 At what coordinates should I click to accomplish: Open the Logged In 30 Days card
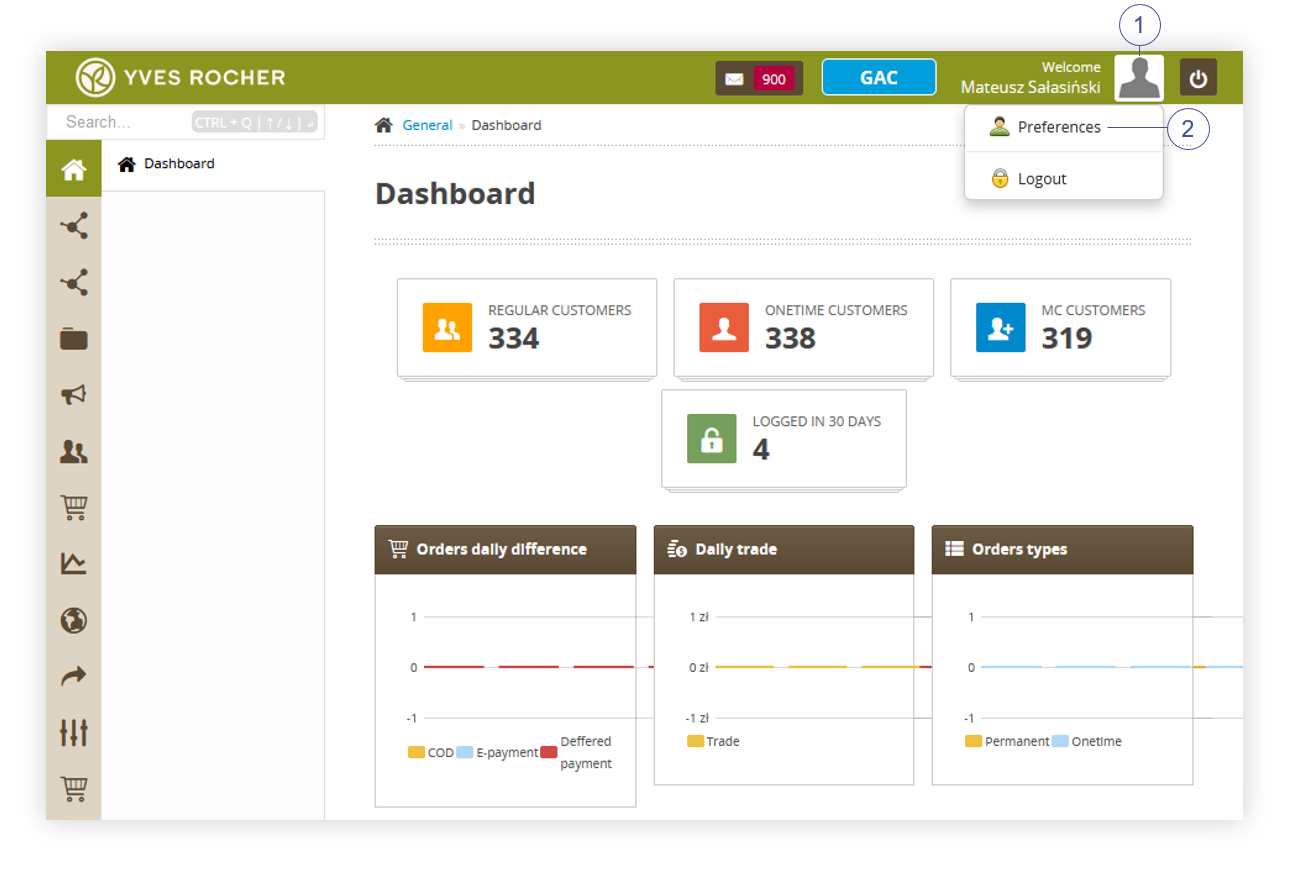[784, 438]
